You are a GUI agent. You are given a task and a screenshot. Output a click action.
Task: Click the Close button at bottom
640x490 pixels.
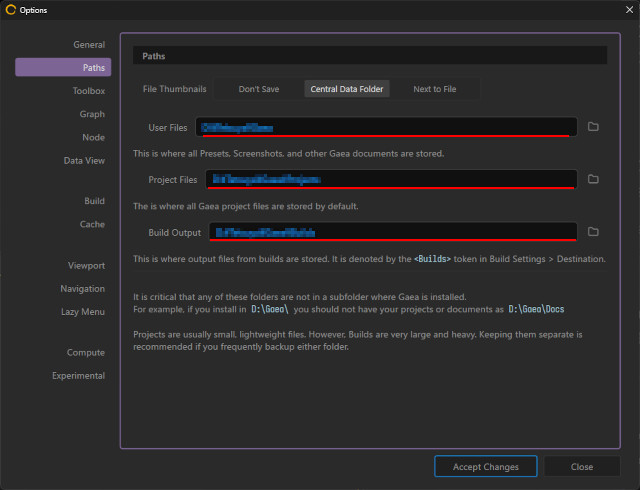(x=581, y=467)
